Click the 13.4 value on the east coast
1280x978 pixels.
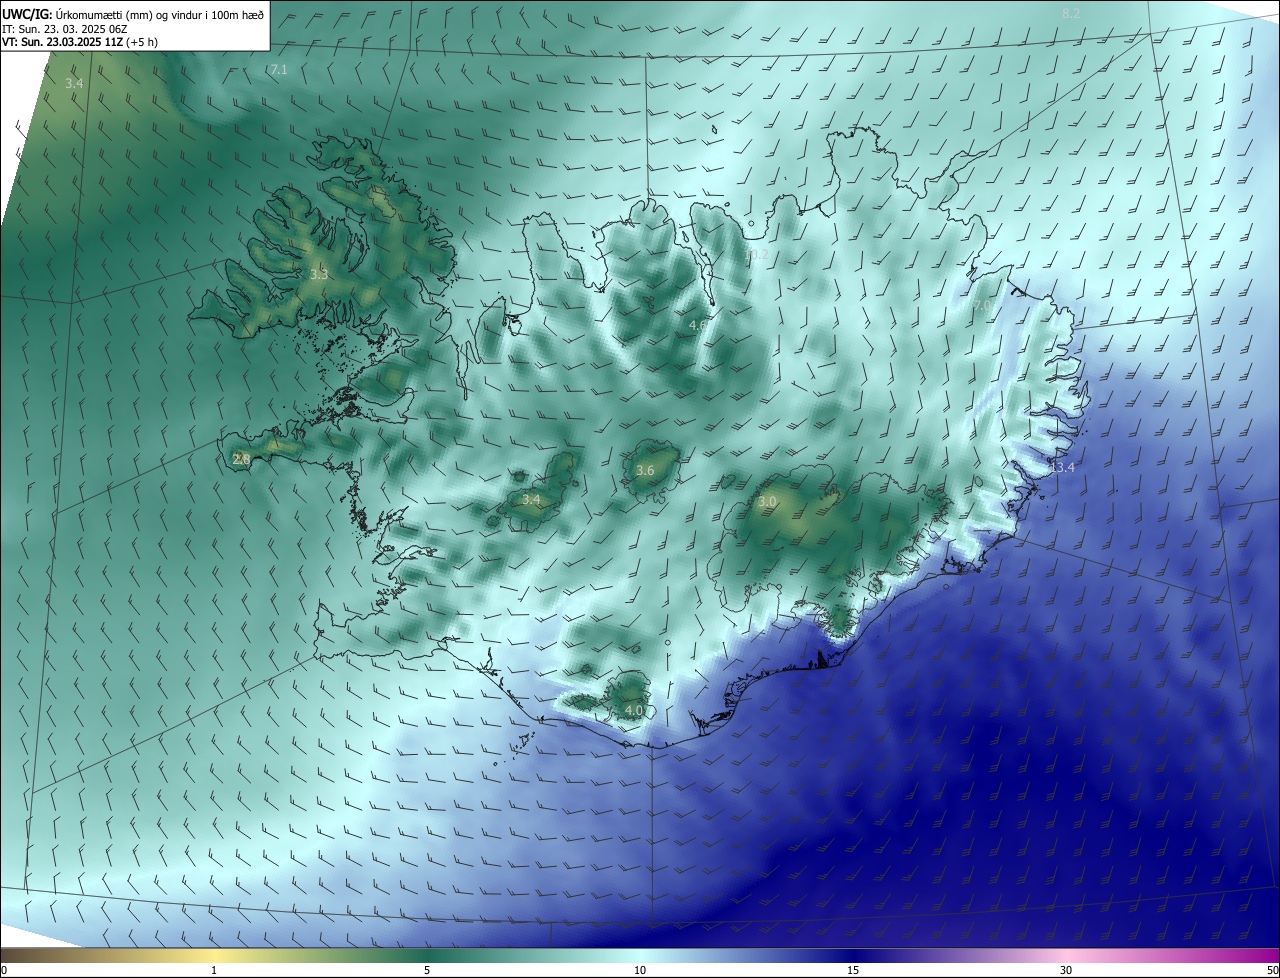(1062, 467)
